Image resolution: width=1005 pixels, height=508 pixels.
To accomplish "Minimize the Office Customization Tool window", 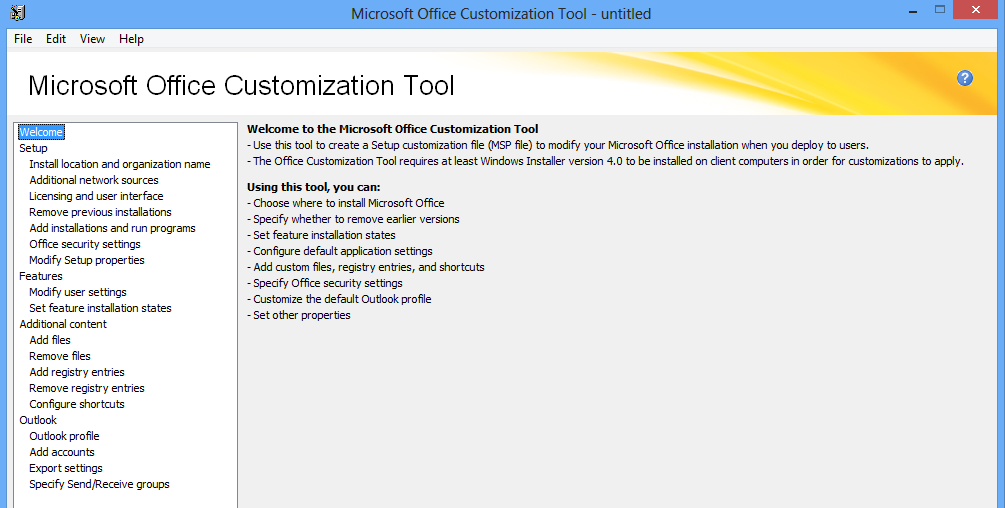I will click(913, 12).
